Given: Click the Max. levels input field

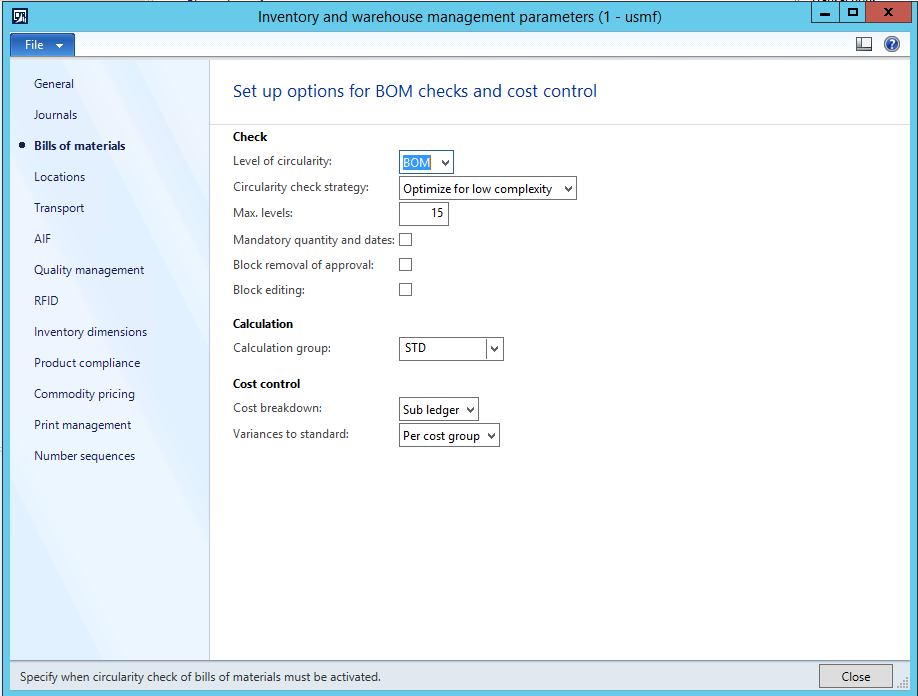Looking at the screenshot, I should pyautogui.click(x=423, y=213).
